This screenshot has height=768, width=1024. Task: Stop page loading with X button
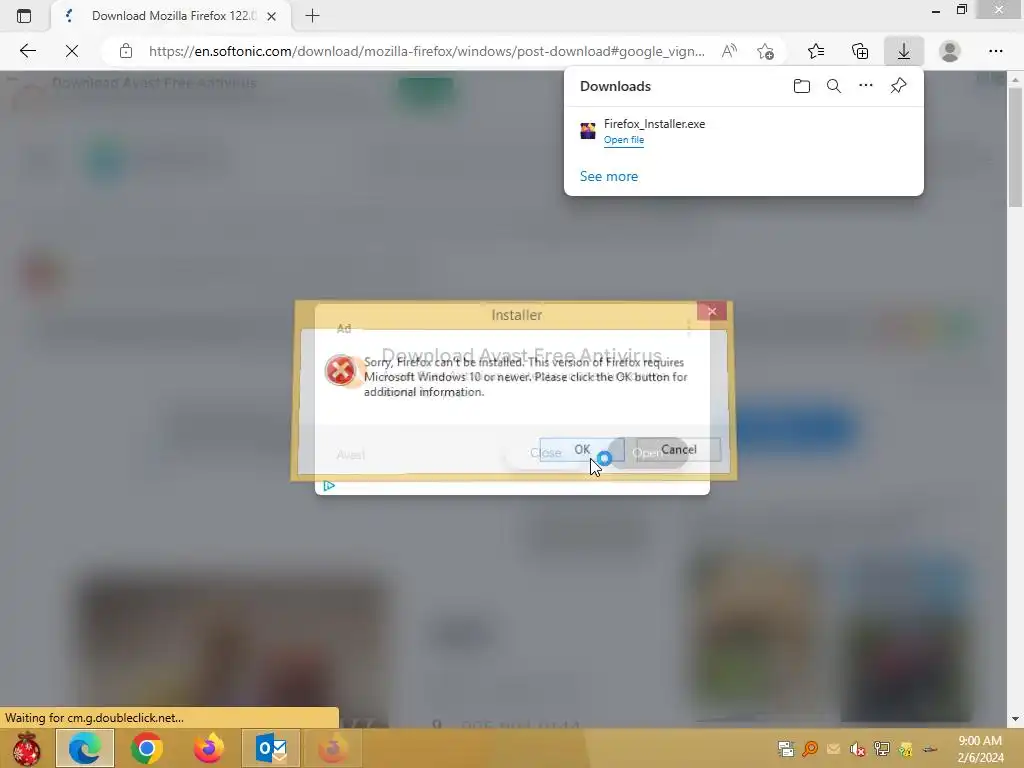(72, 51)
